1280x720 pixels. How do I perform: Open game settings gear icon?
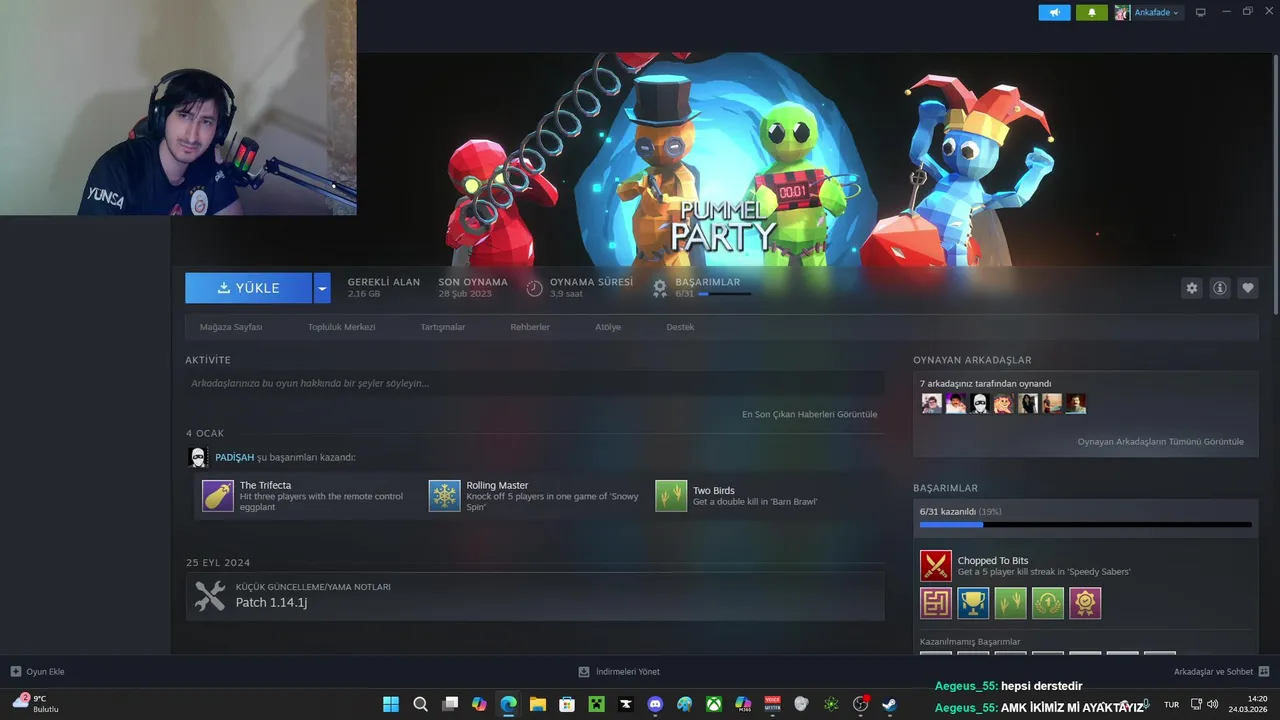1192,288
